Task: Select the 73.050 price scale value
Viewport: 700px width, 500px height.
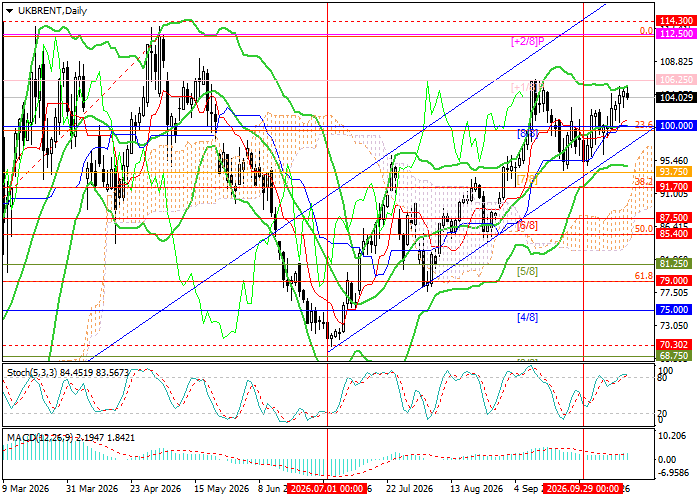Action: tap(674, 325)
